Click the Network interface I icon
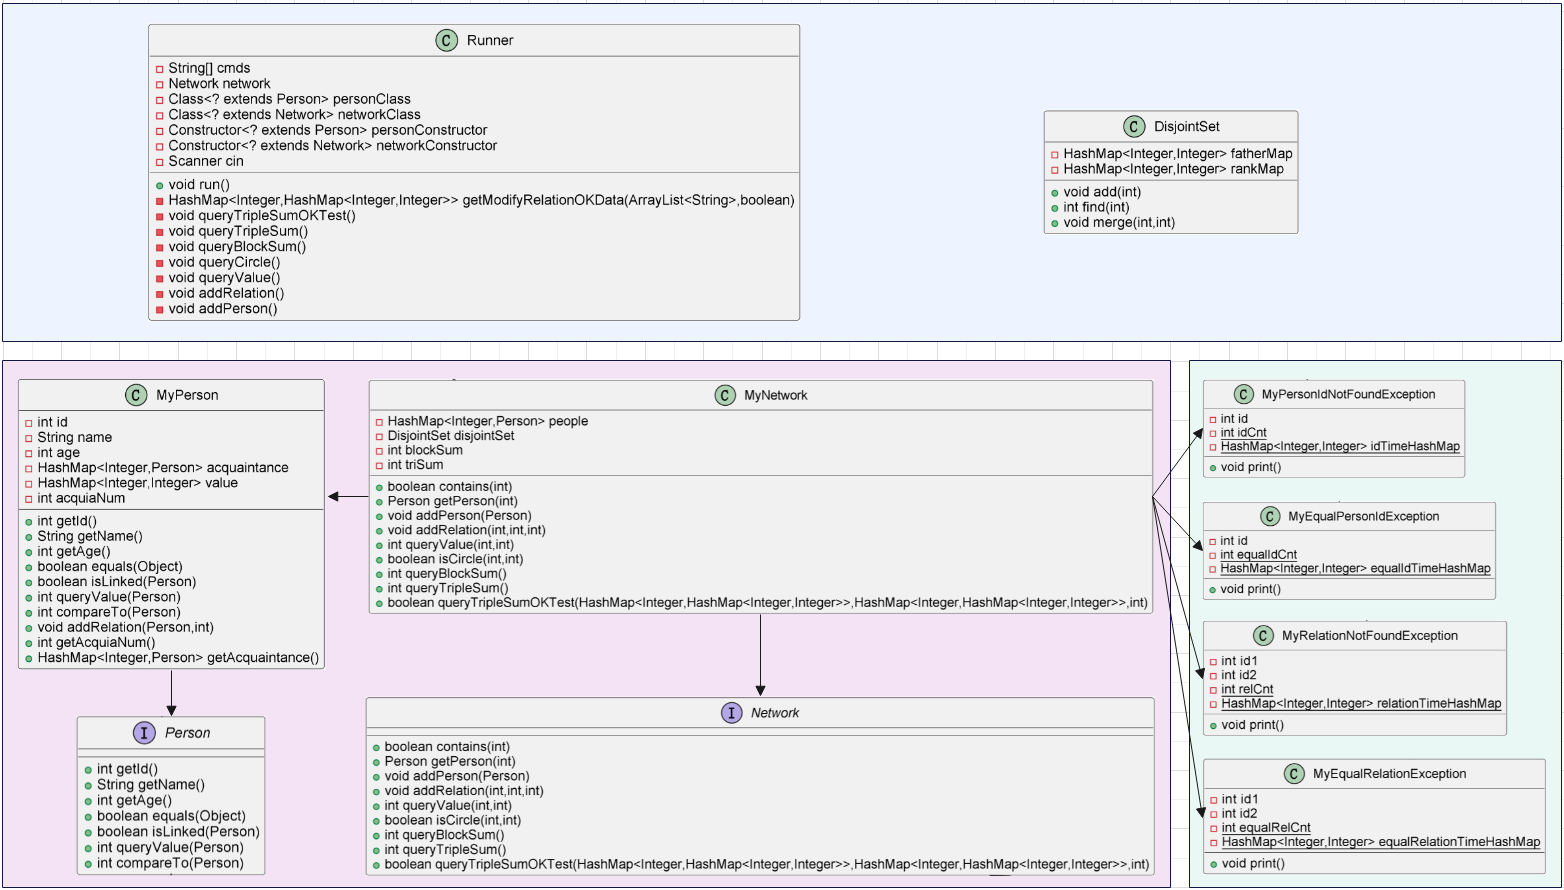The width and height of the screenshot is (1564, 890). point(731,713)
